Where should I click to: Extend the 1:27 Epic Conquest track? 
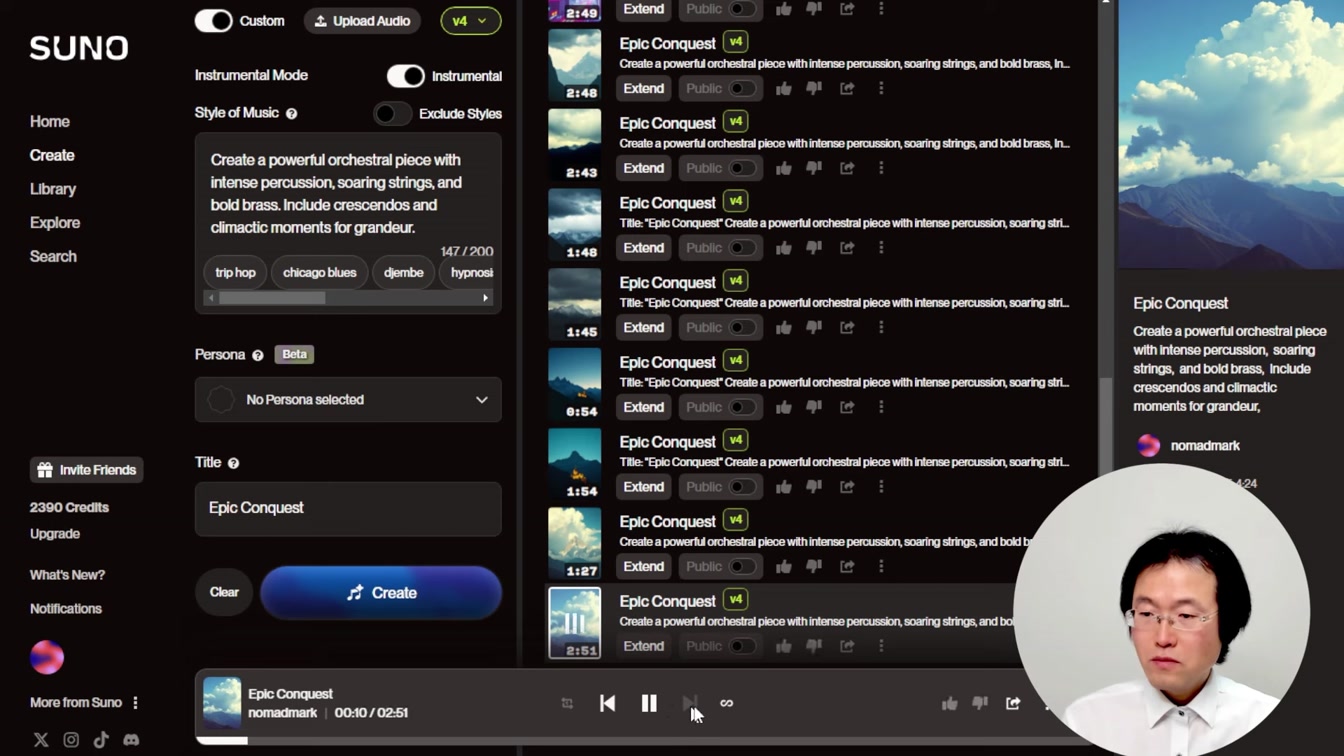(x=644, y=566)
